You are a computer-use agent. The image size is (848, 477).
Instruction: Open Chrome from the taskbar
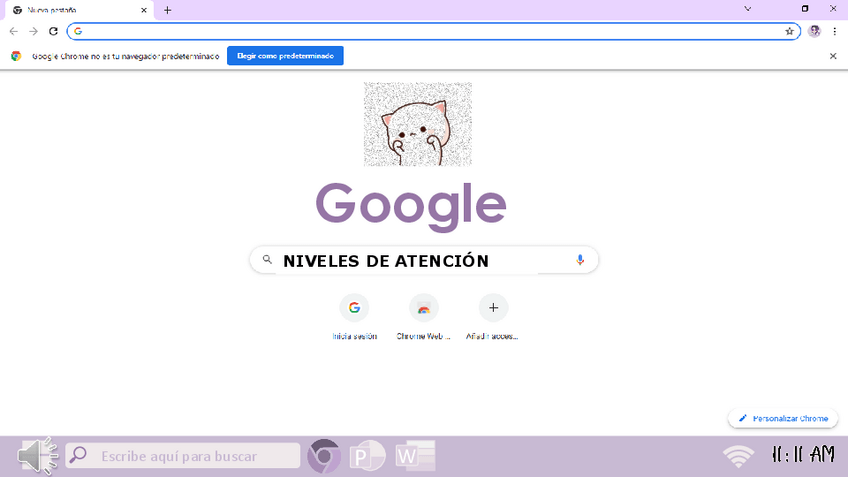pos(324,456)
